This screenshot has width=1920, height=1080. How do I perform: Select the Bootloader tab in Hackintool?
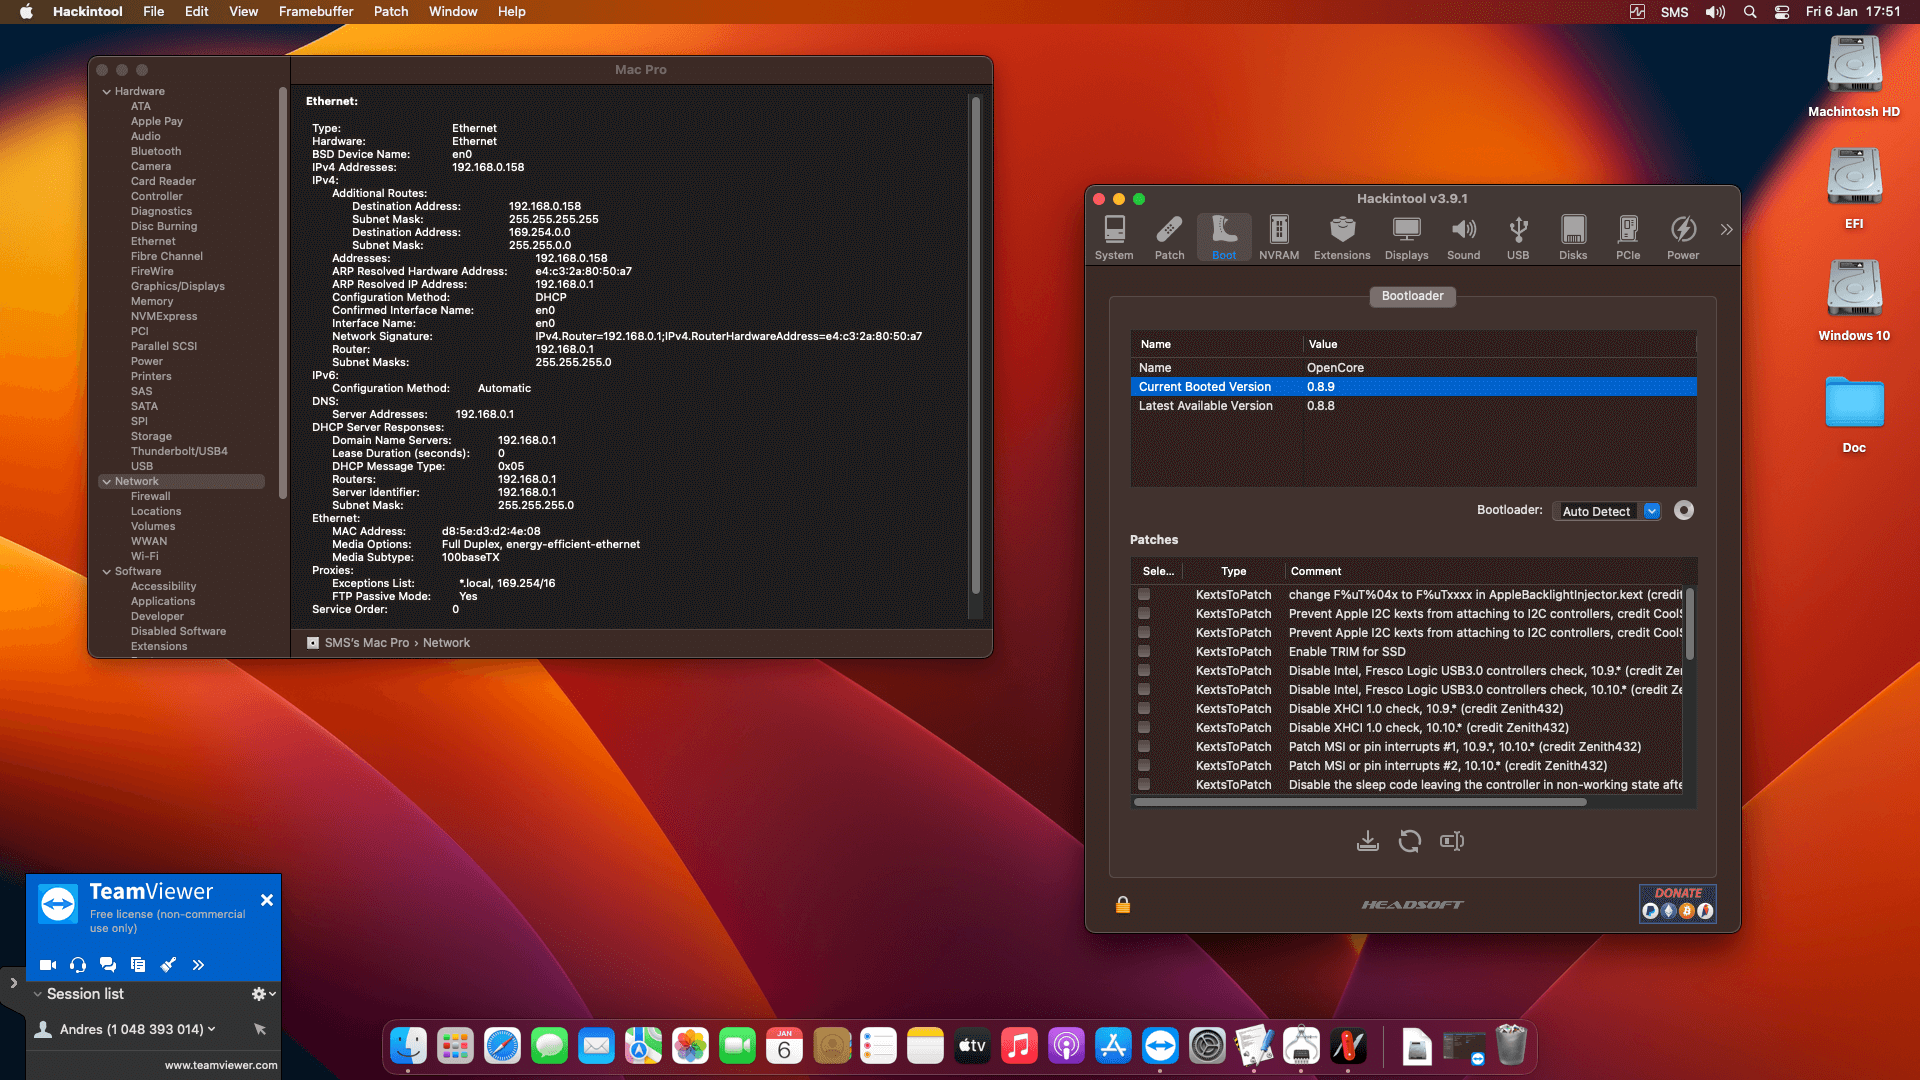click(1412, 296)
